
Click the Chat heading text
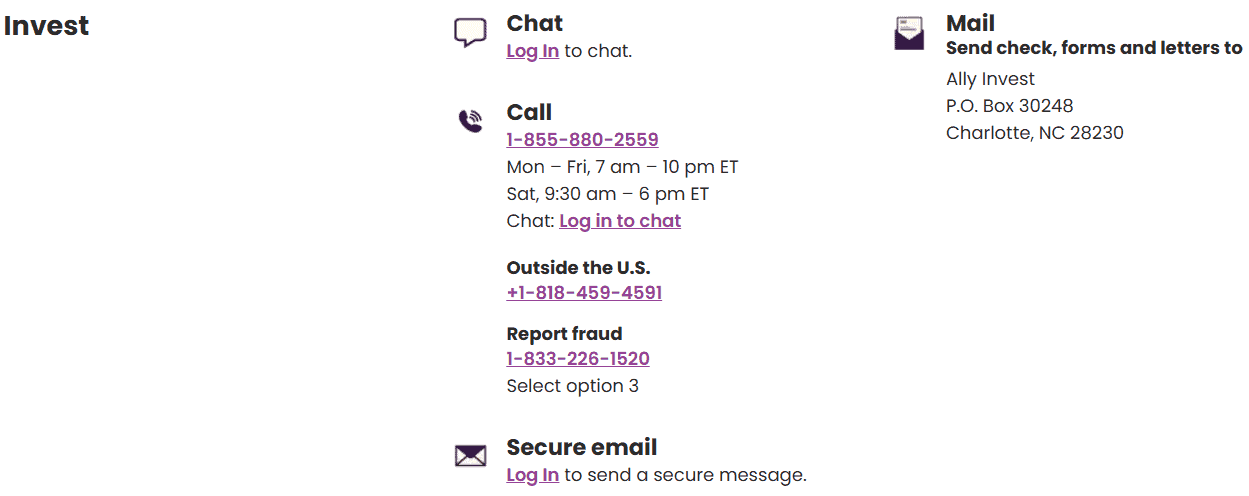click(x=534, y=23)
